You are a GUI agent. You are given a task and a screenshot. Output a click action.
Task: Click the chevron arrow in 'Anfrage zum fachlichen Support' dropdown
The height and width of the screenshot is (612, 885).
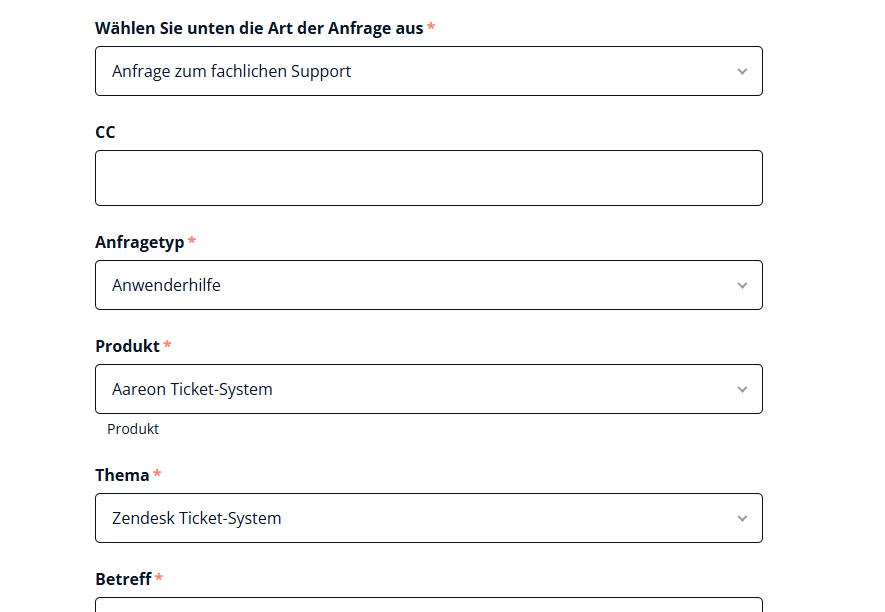(742, 71)
